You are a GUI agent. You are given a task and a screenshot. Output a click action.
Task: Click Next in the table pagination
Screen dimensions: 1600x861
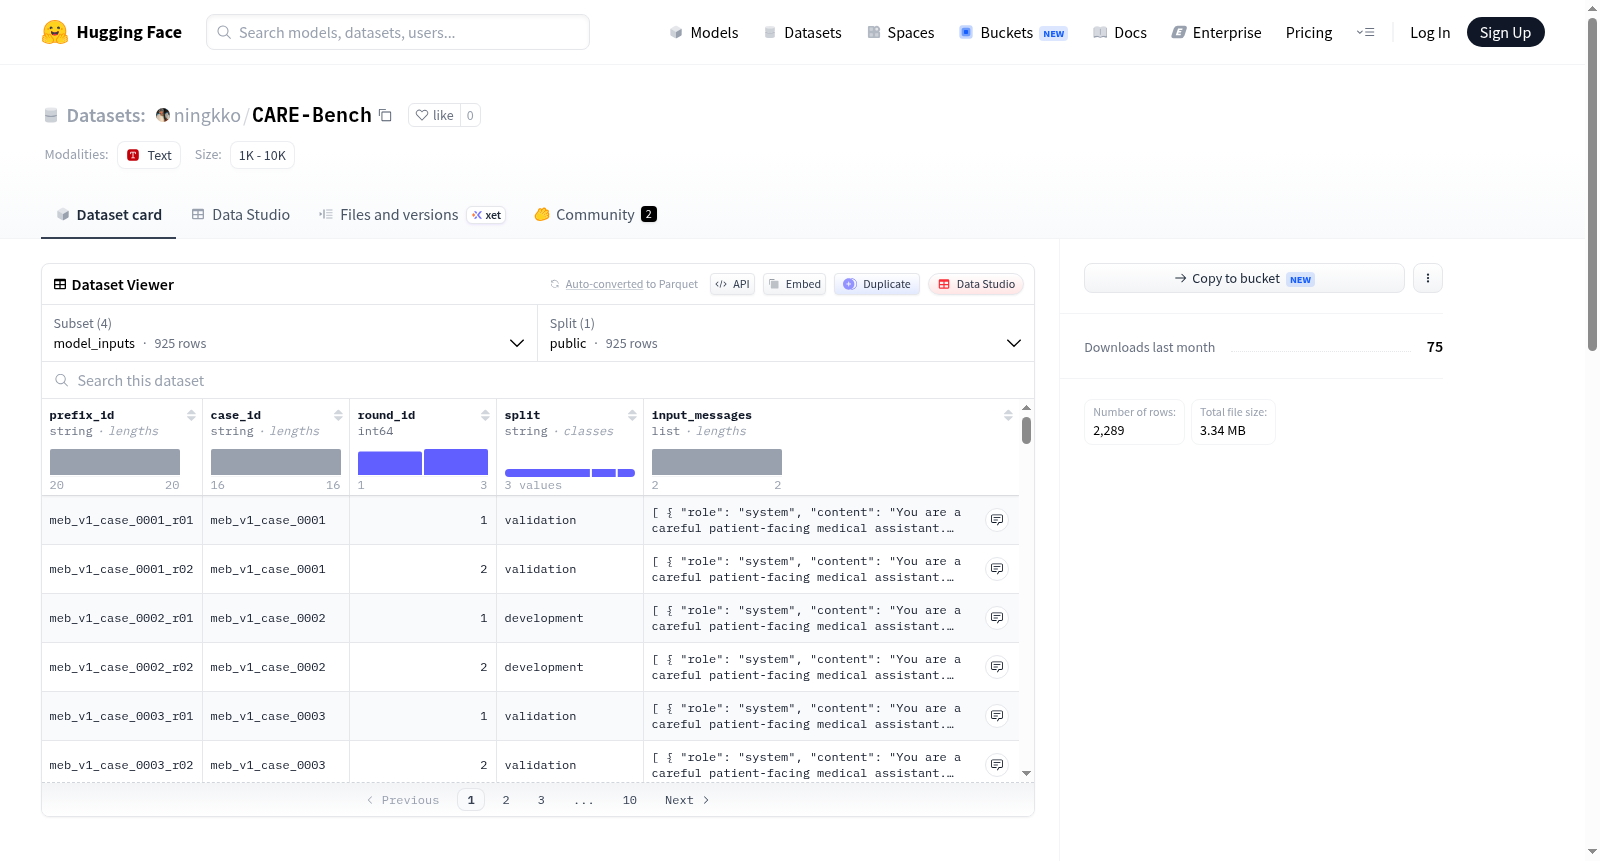[x=687, y=800]
